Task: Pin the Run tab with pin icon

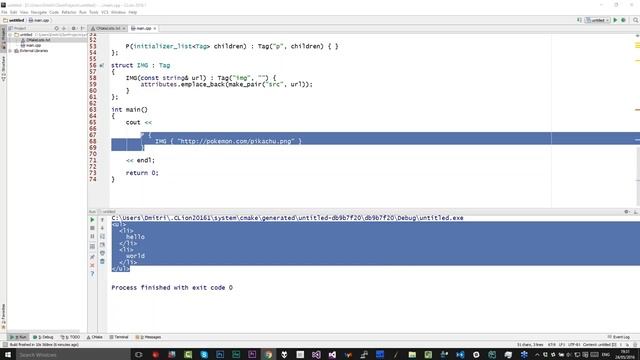Action: [92, 257]
